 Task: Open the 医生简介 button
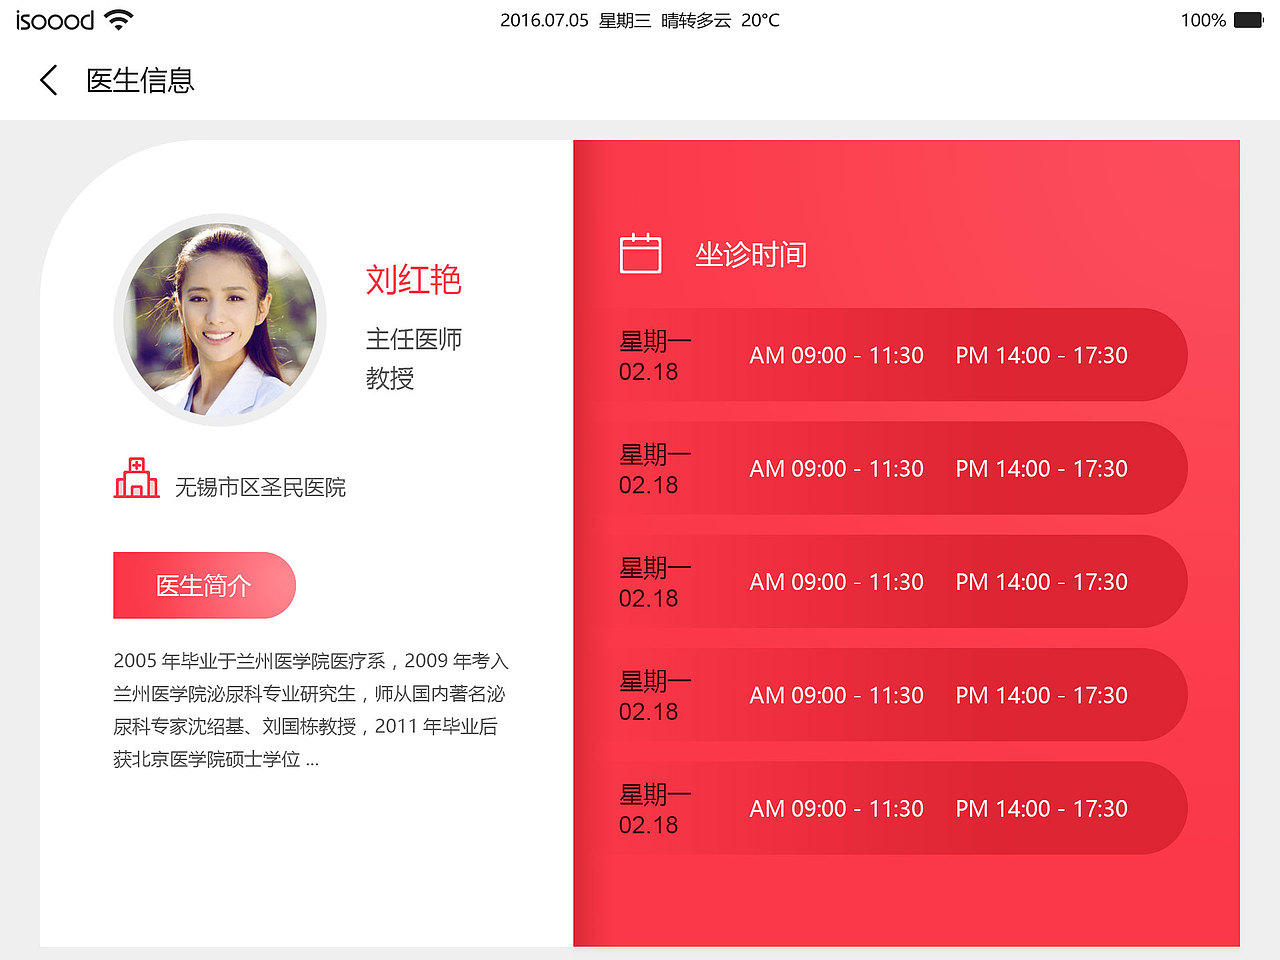[204, 585]
